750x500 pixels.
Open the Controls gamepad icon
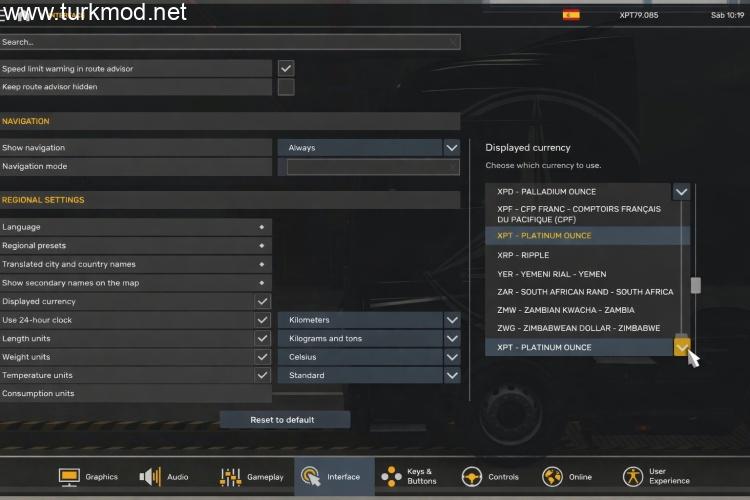coord(472,477)
